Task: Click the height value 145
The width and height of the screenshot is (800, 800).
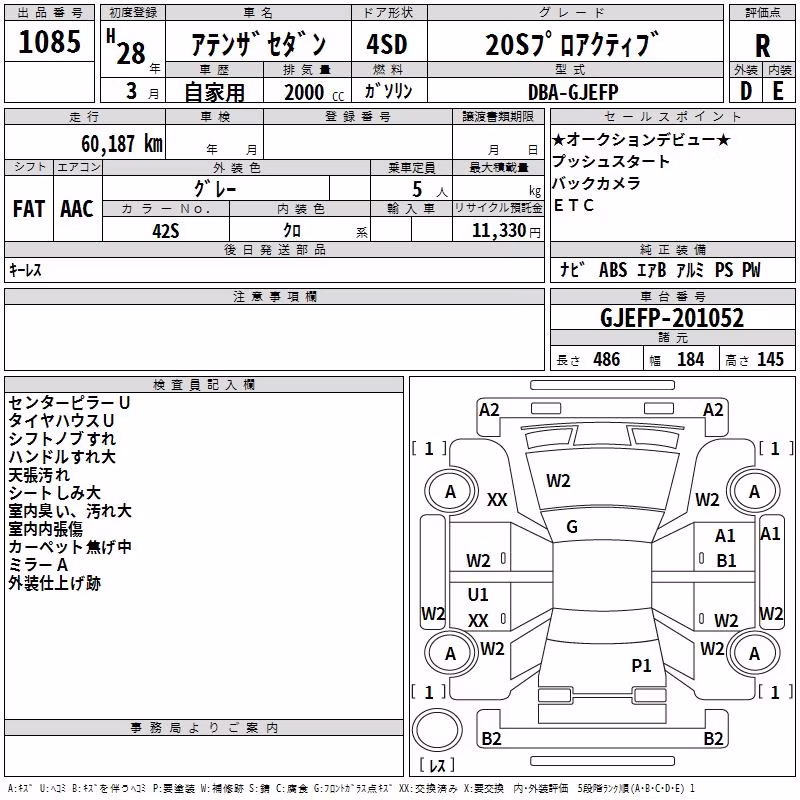Action: pos(770,360)
